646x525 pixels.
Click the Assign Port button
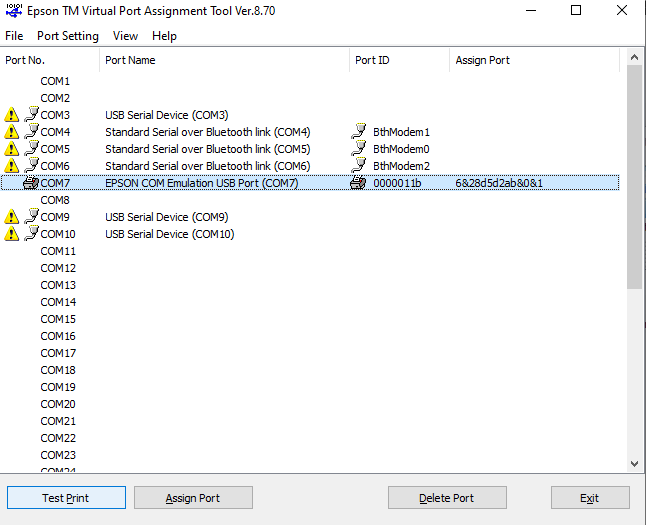(193, 497)
